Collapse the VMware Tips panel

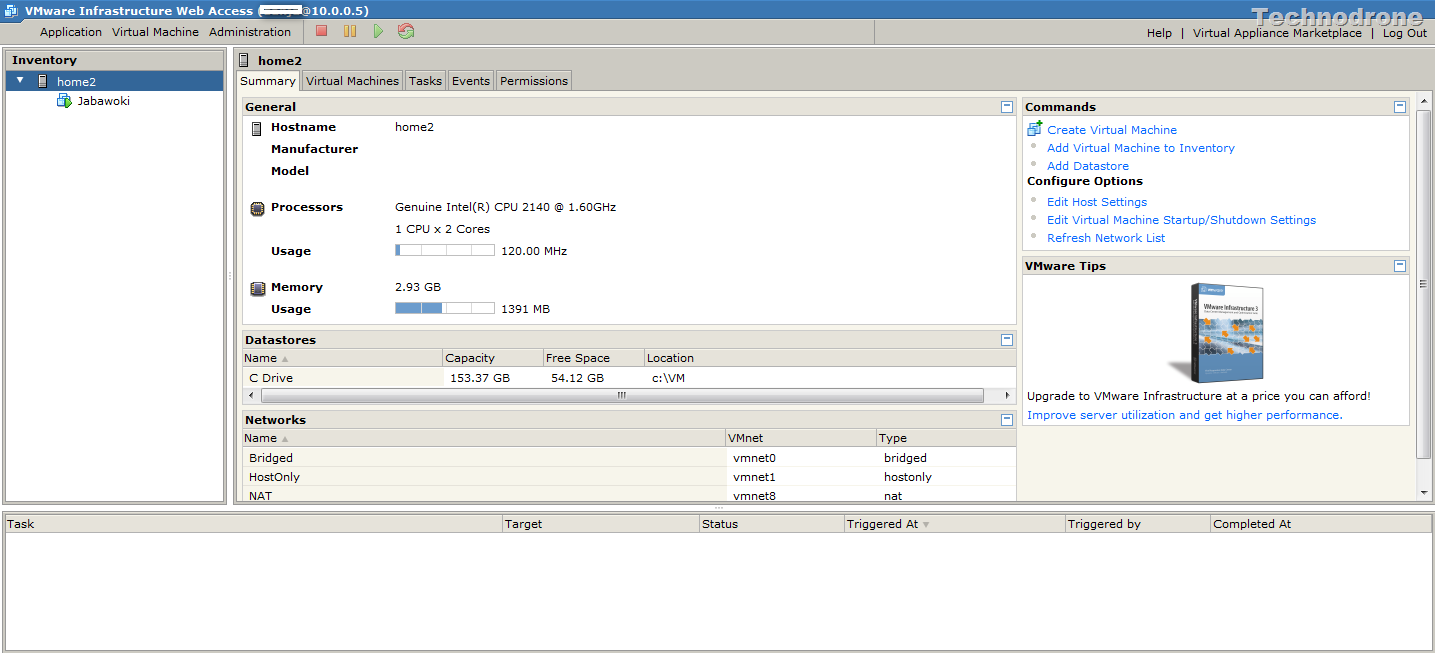[x=1400, y=265]
